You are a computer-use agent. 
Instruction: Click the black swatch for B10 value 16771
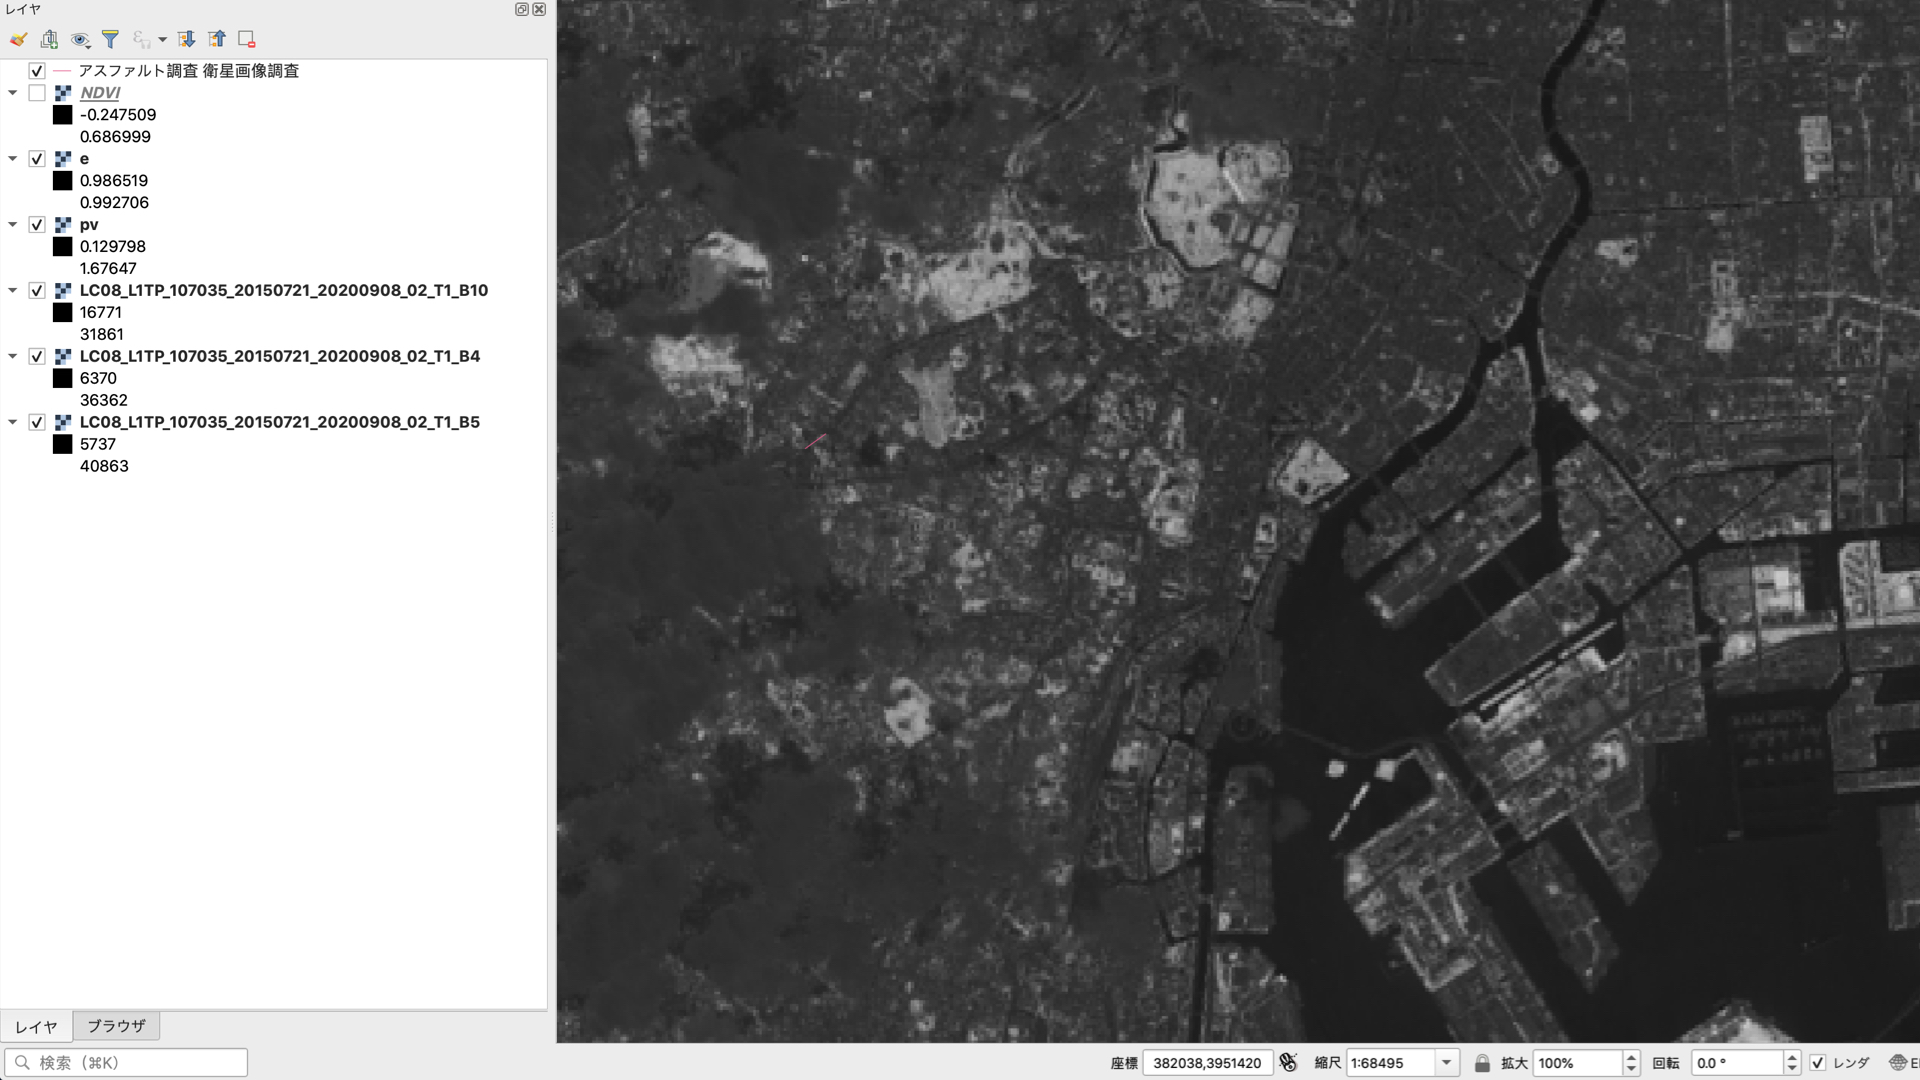click(x=62, y=313)
